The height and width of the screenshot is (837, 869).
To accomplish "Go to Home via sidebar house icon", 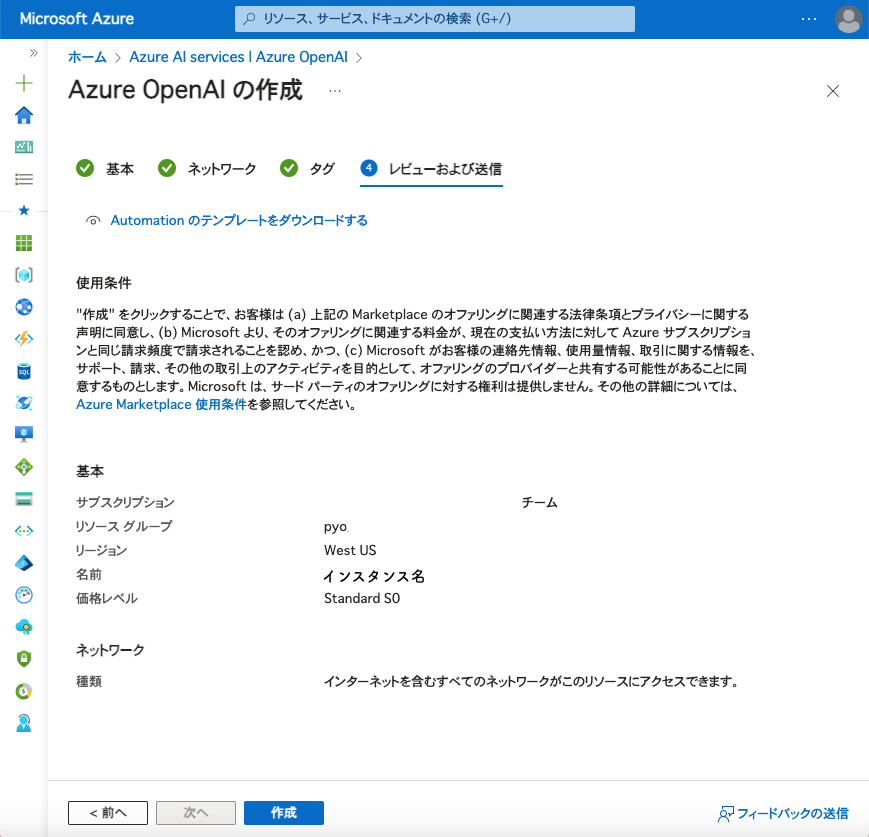I will [x=24, y=115].
